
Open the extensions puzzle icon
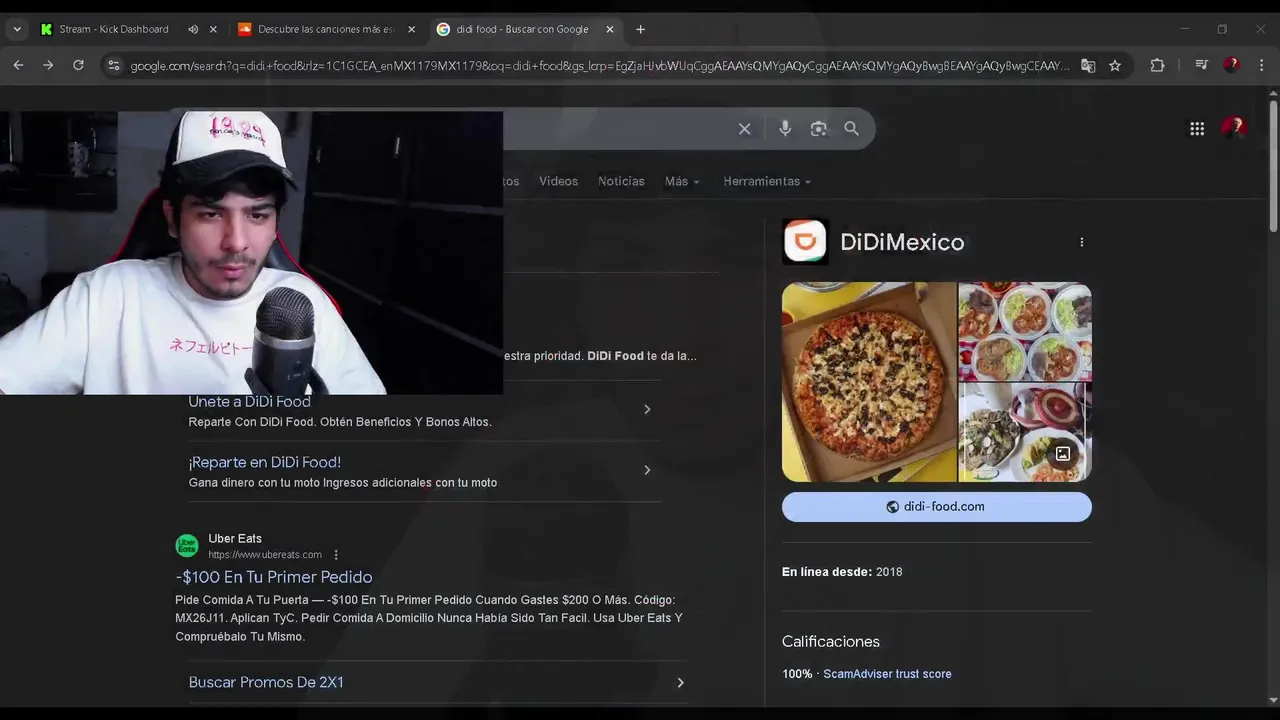[1157, 66]
